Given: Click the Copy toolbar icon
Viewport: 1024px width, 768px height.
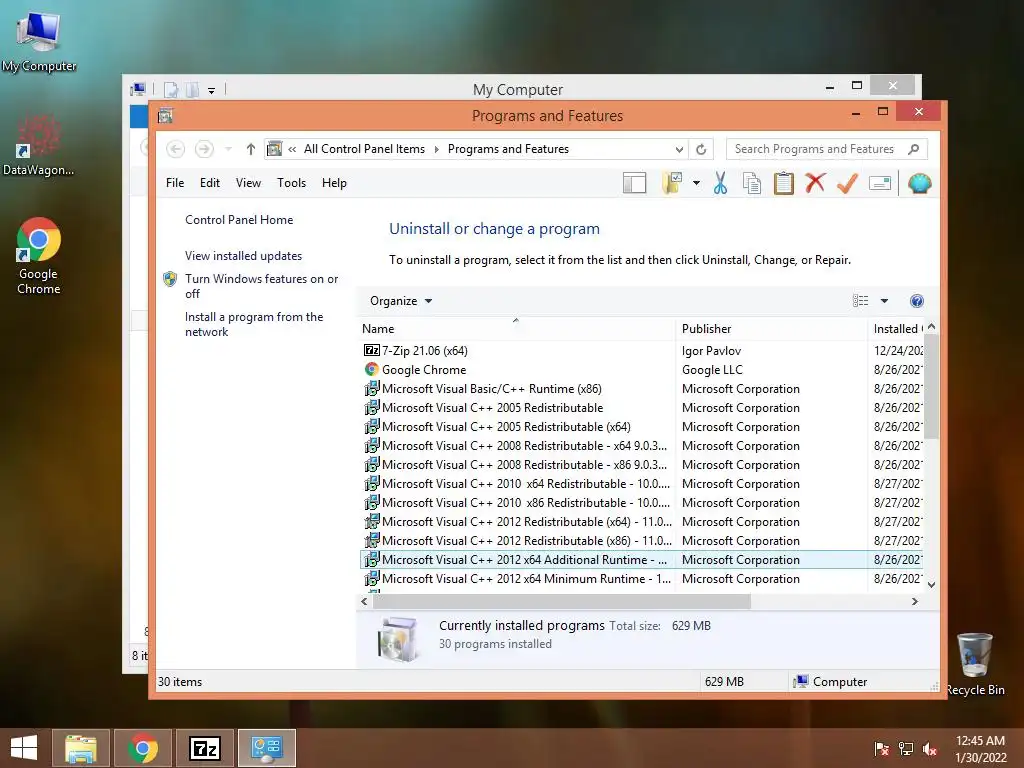Looking at the screenshot, I should pyautogui.click(x=752, y=184).
